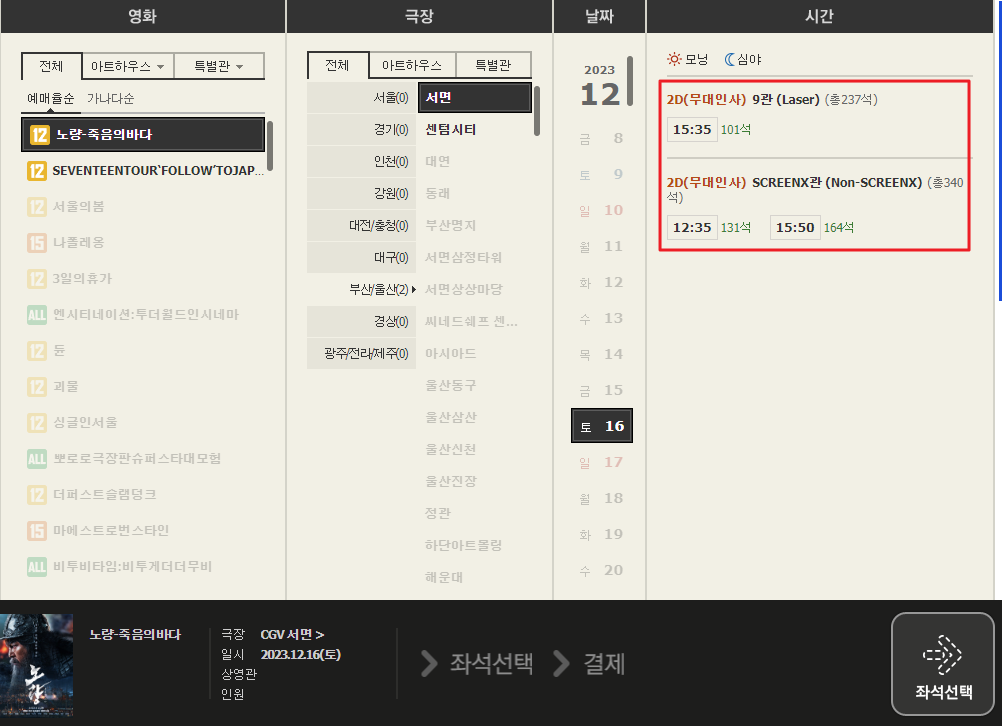
Task: Select the 전체 tab in the 극장 panel
Action: (x=338, y=64)
